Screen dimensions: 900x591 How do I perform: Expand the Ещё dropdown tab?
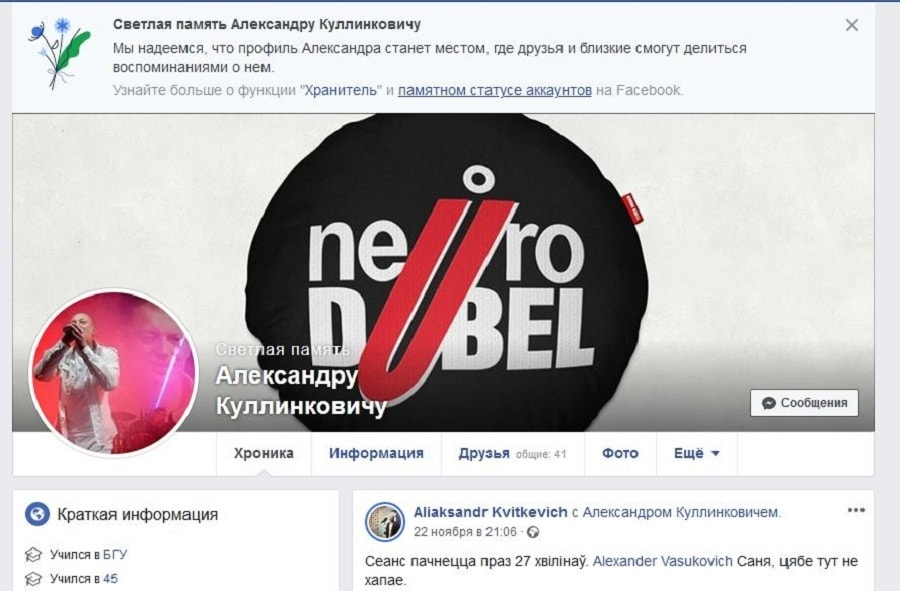click(x=696, y=453)
